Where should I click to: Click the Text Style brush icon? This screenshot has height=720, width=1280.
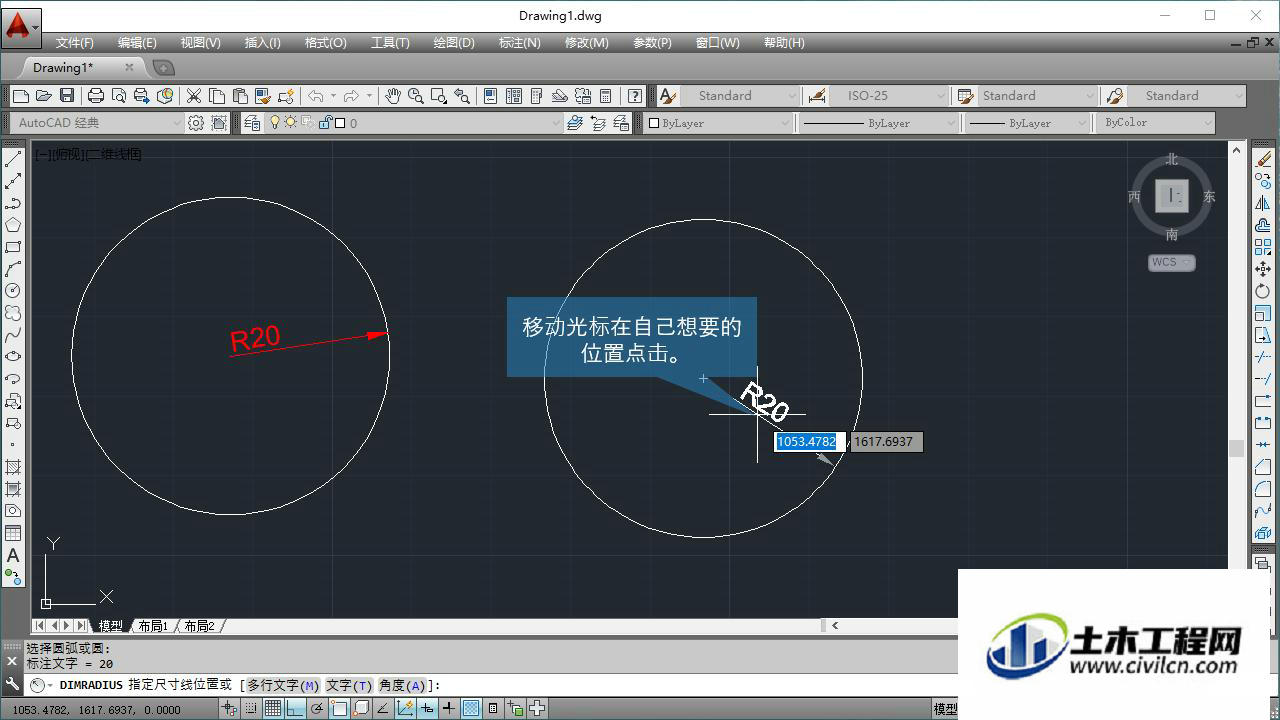668,96
